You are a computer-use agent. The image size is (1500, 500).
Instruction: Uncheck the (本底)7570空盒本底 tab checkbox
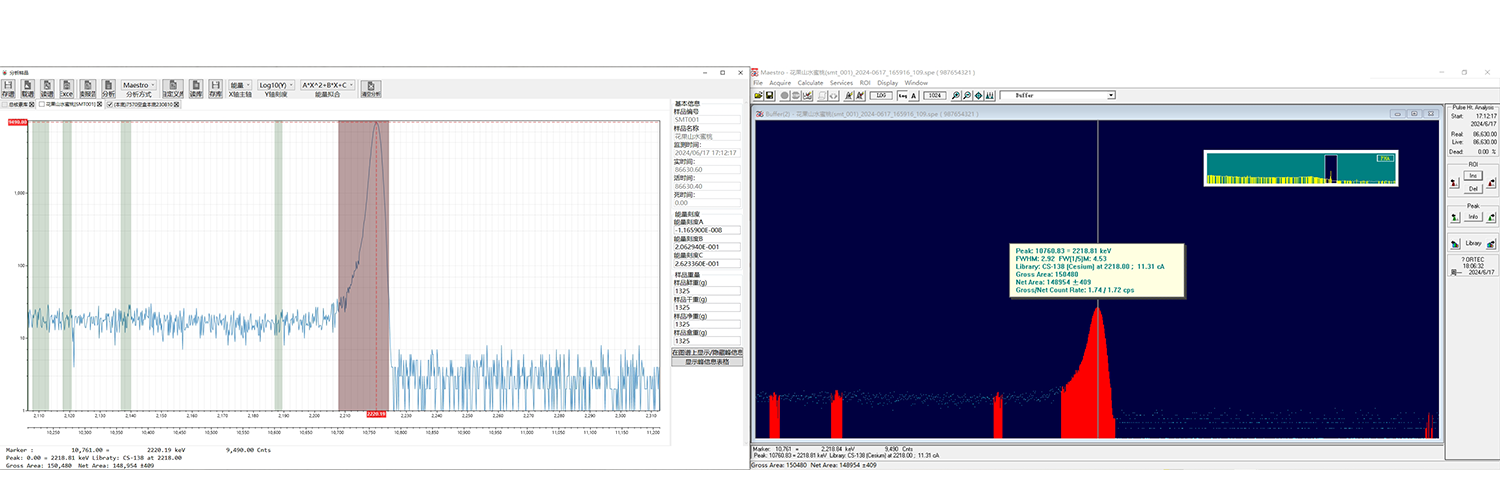tap(110, 105)
